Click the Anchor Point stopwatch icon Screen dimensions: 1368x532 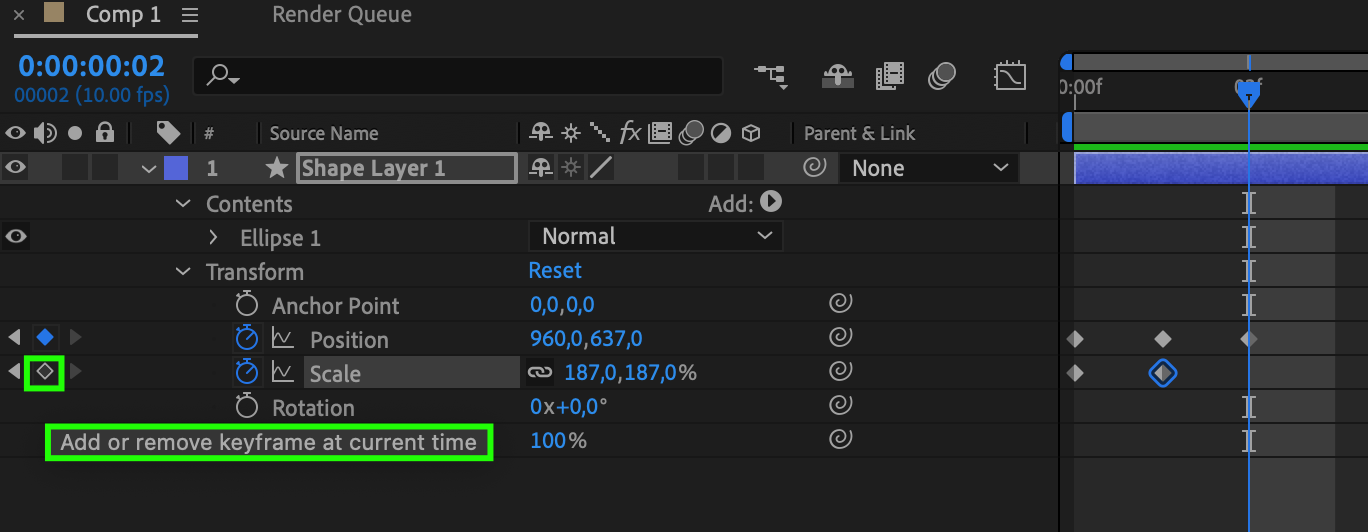click(246, 305)
